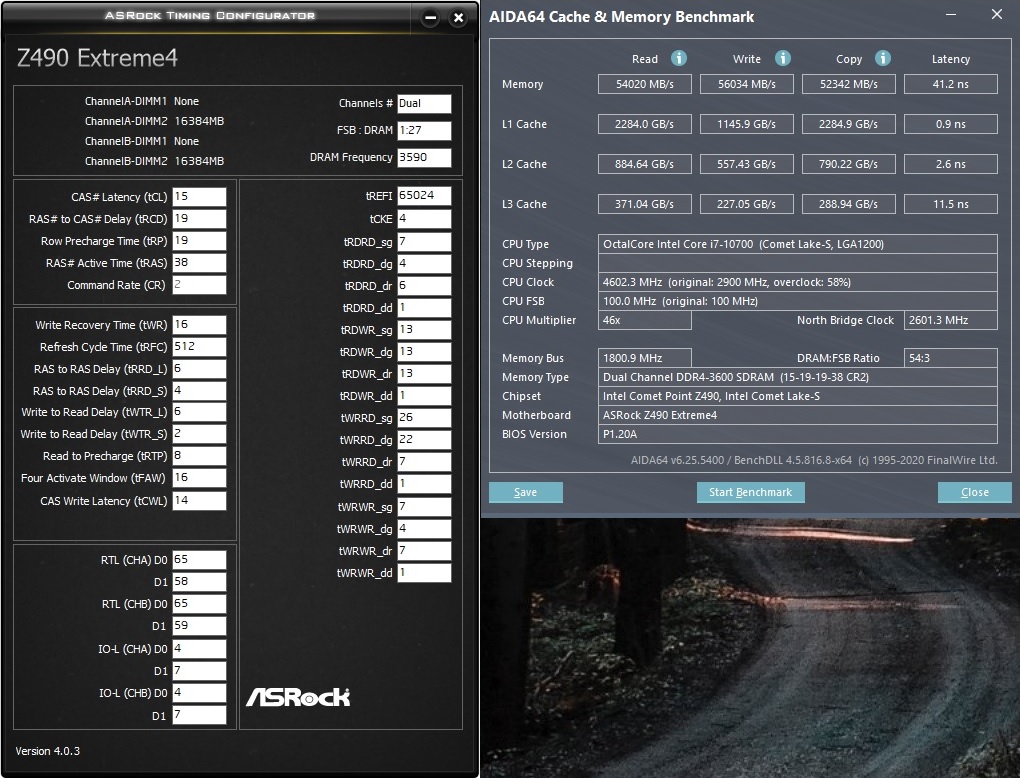Click the Memory Copy result 52342 MB/s
Viewport: 1020px width, 778px height.
pyautogui.click(x=849, y=84)
